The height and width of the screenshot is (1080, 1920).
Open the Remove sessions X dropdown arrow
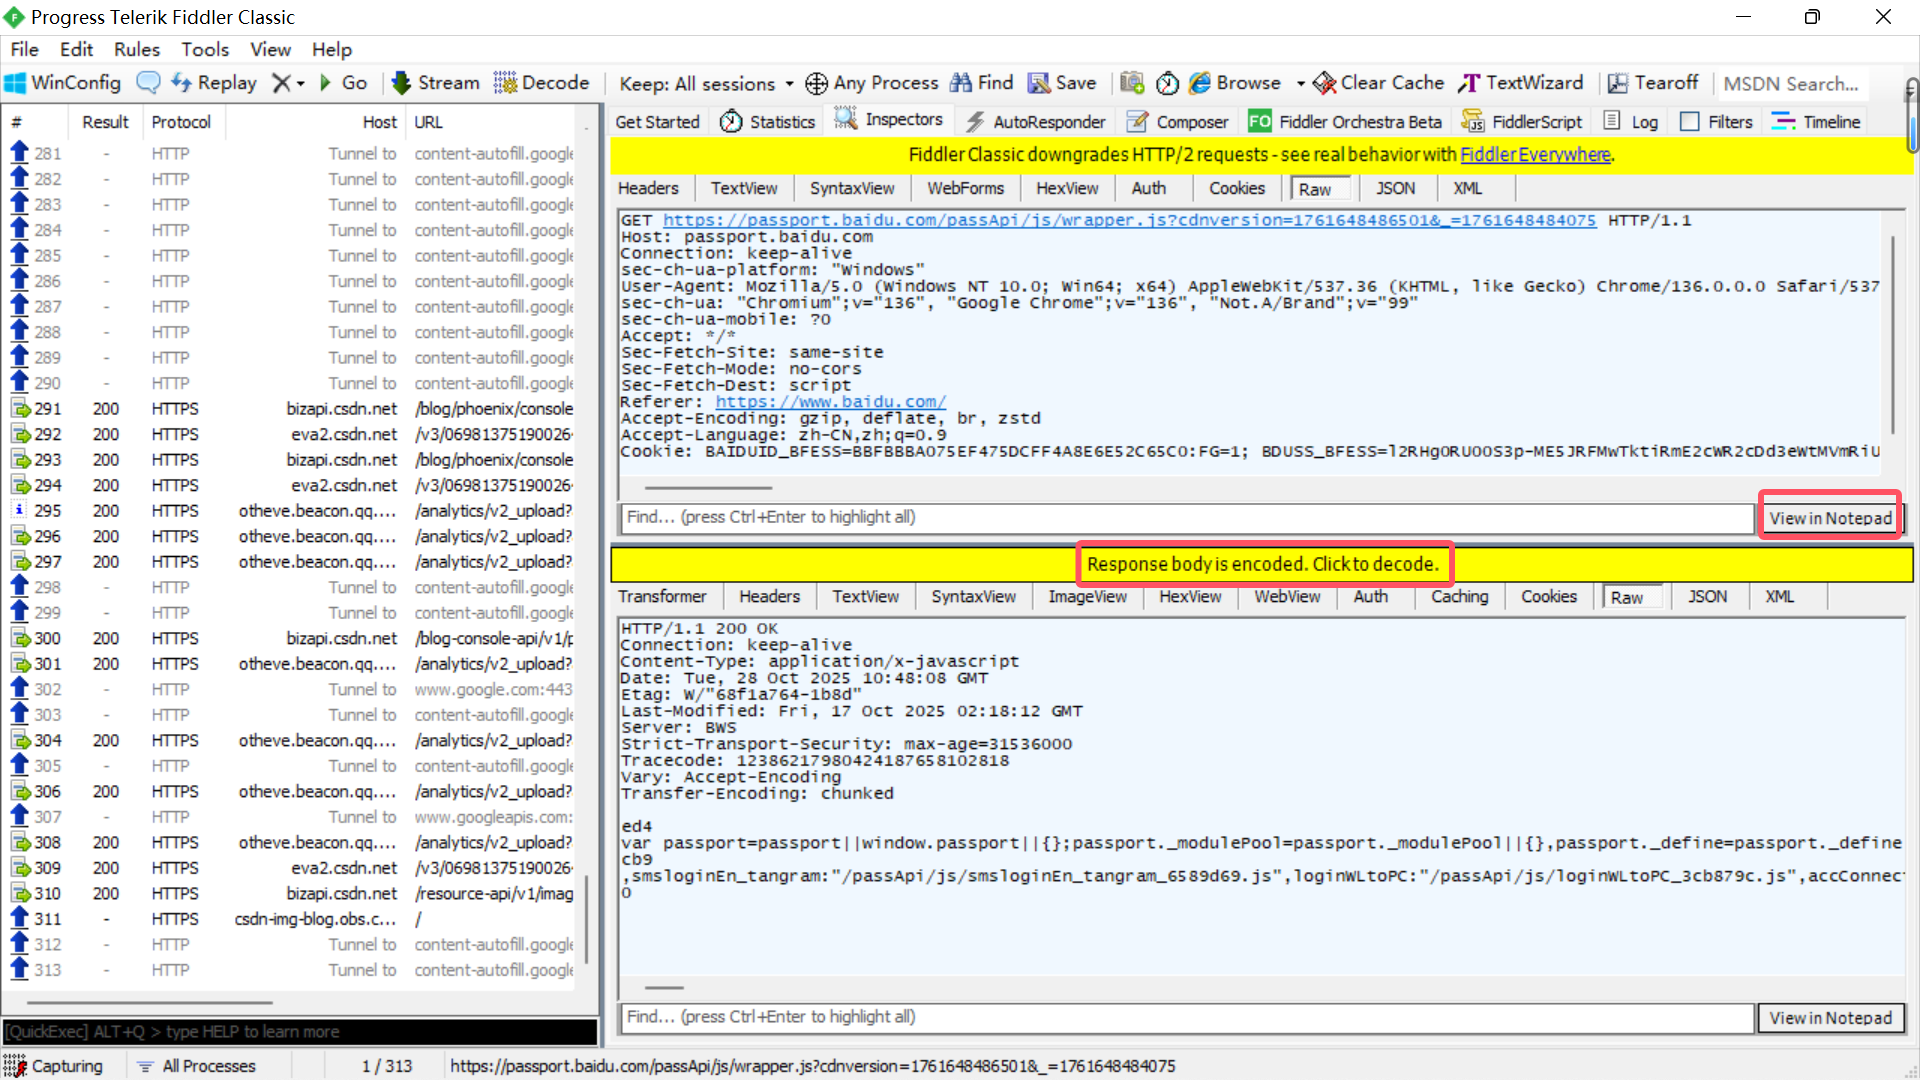(300, 84)
